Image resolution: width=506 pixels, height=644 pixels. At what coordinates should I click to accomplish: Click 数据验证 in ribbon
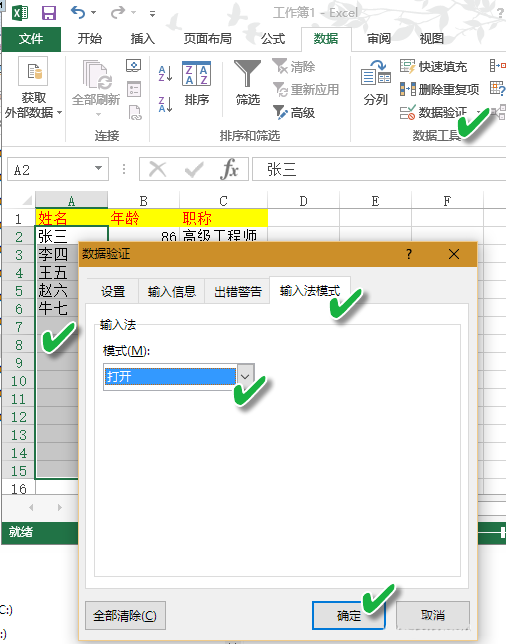434,112
